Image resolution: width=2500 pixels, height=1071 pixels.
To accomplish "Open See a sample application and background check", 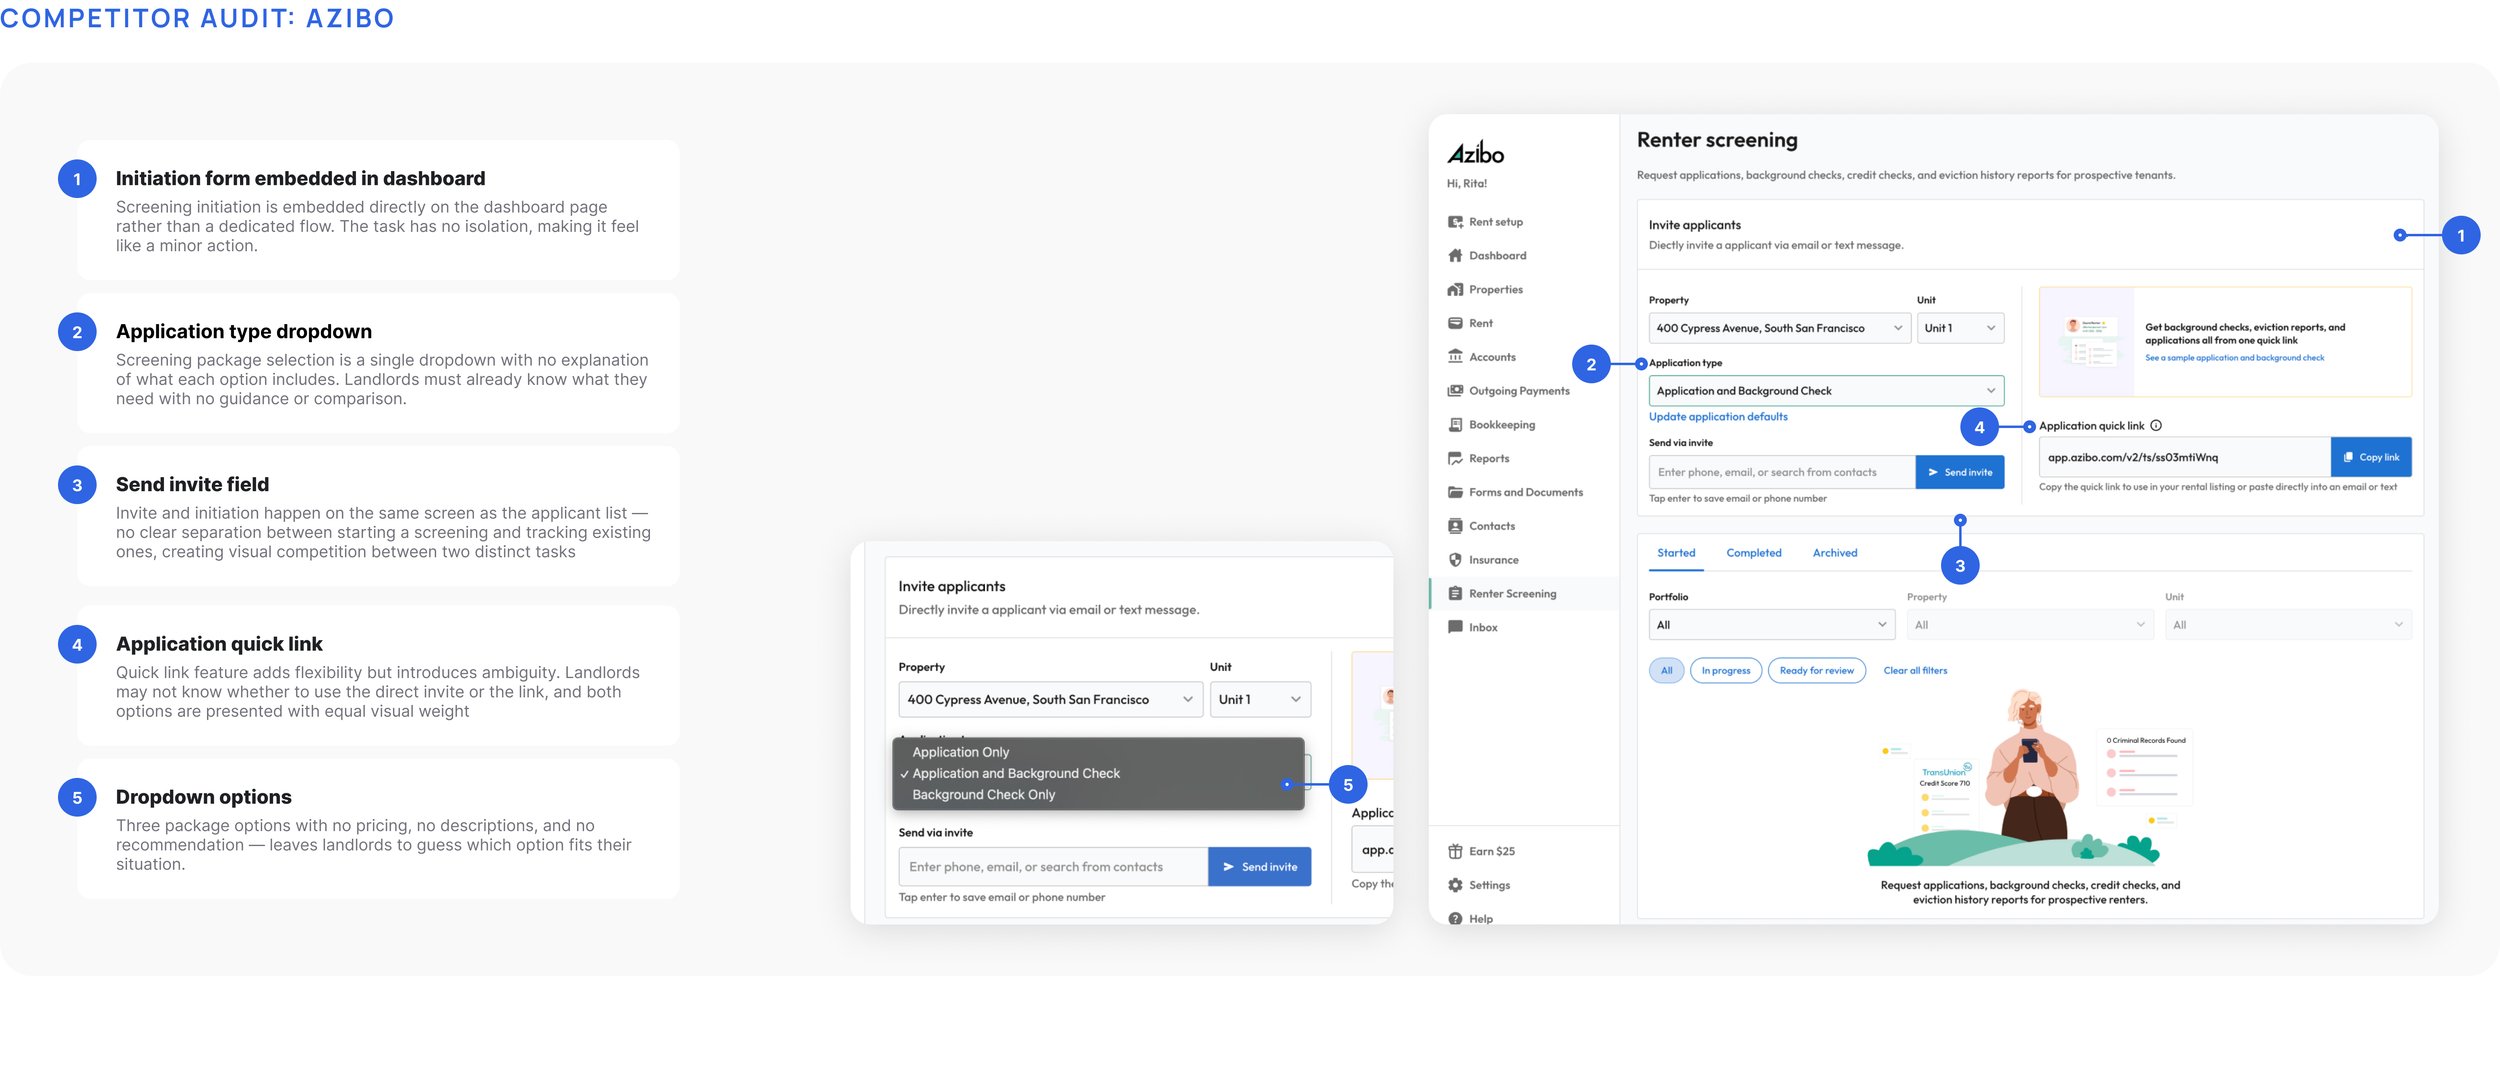I will 2234,358.
